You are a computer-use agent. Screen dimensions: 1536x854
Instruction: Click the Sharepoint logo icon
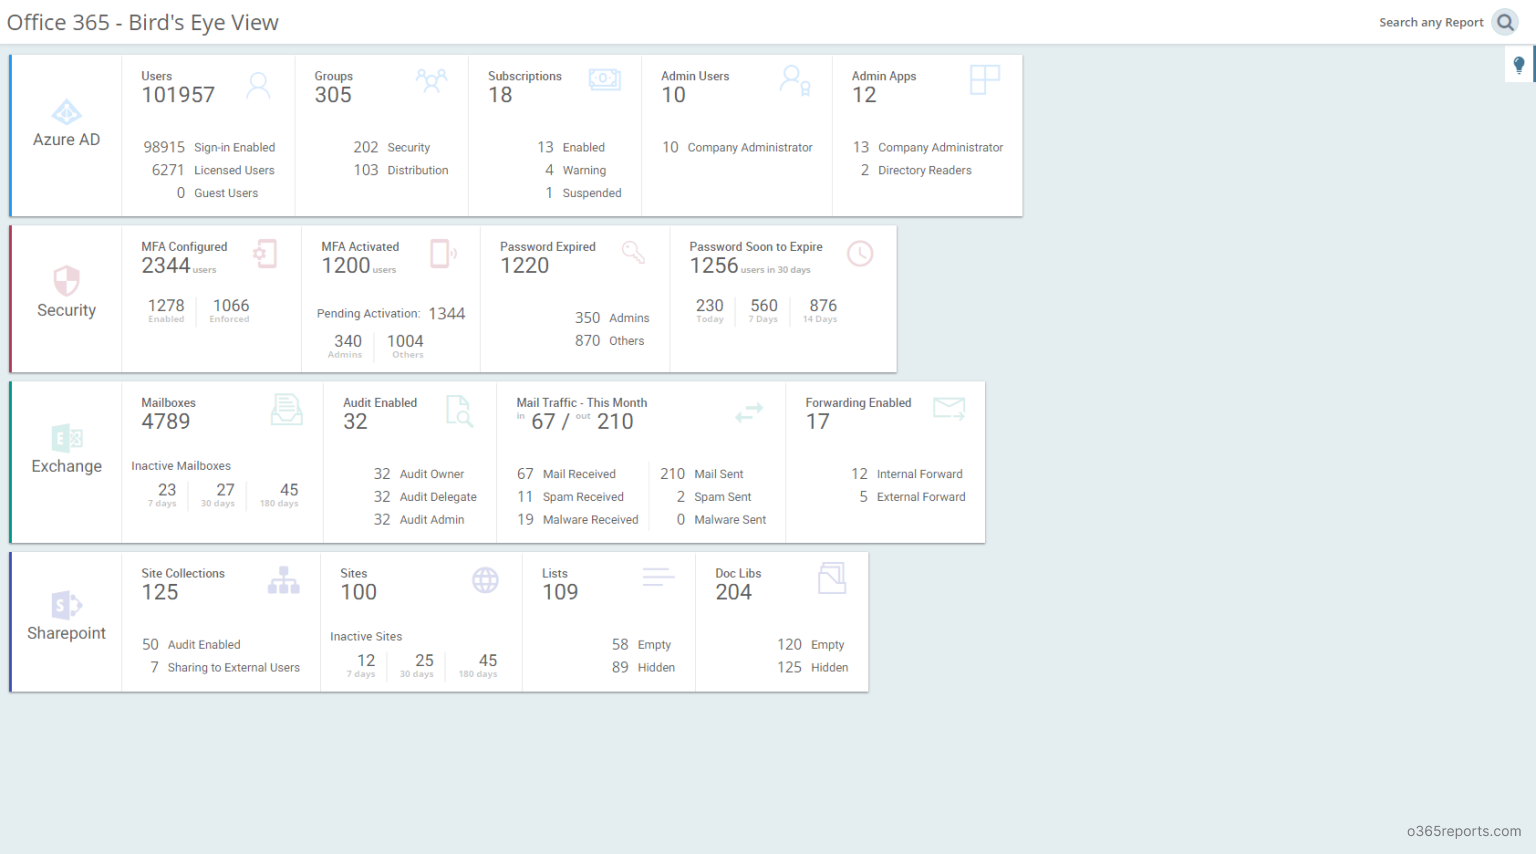coord(67,605)
